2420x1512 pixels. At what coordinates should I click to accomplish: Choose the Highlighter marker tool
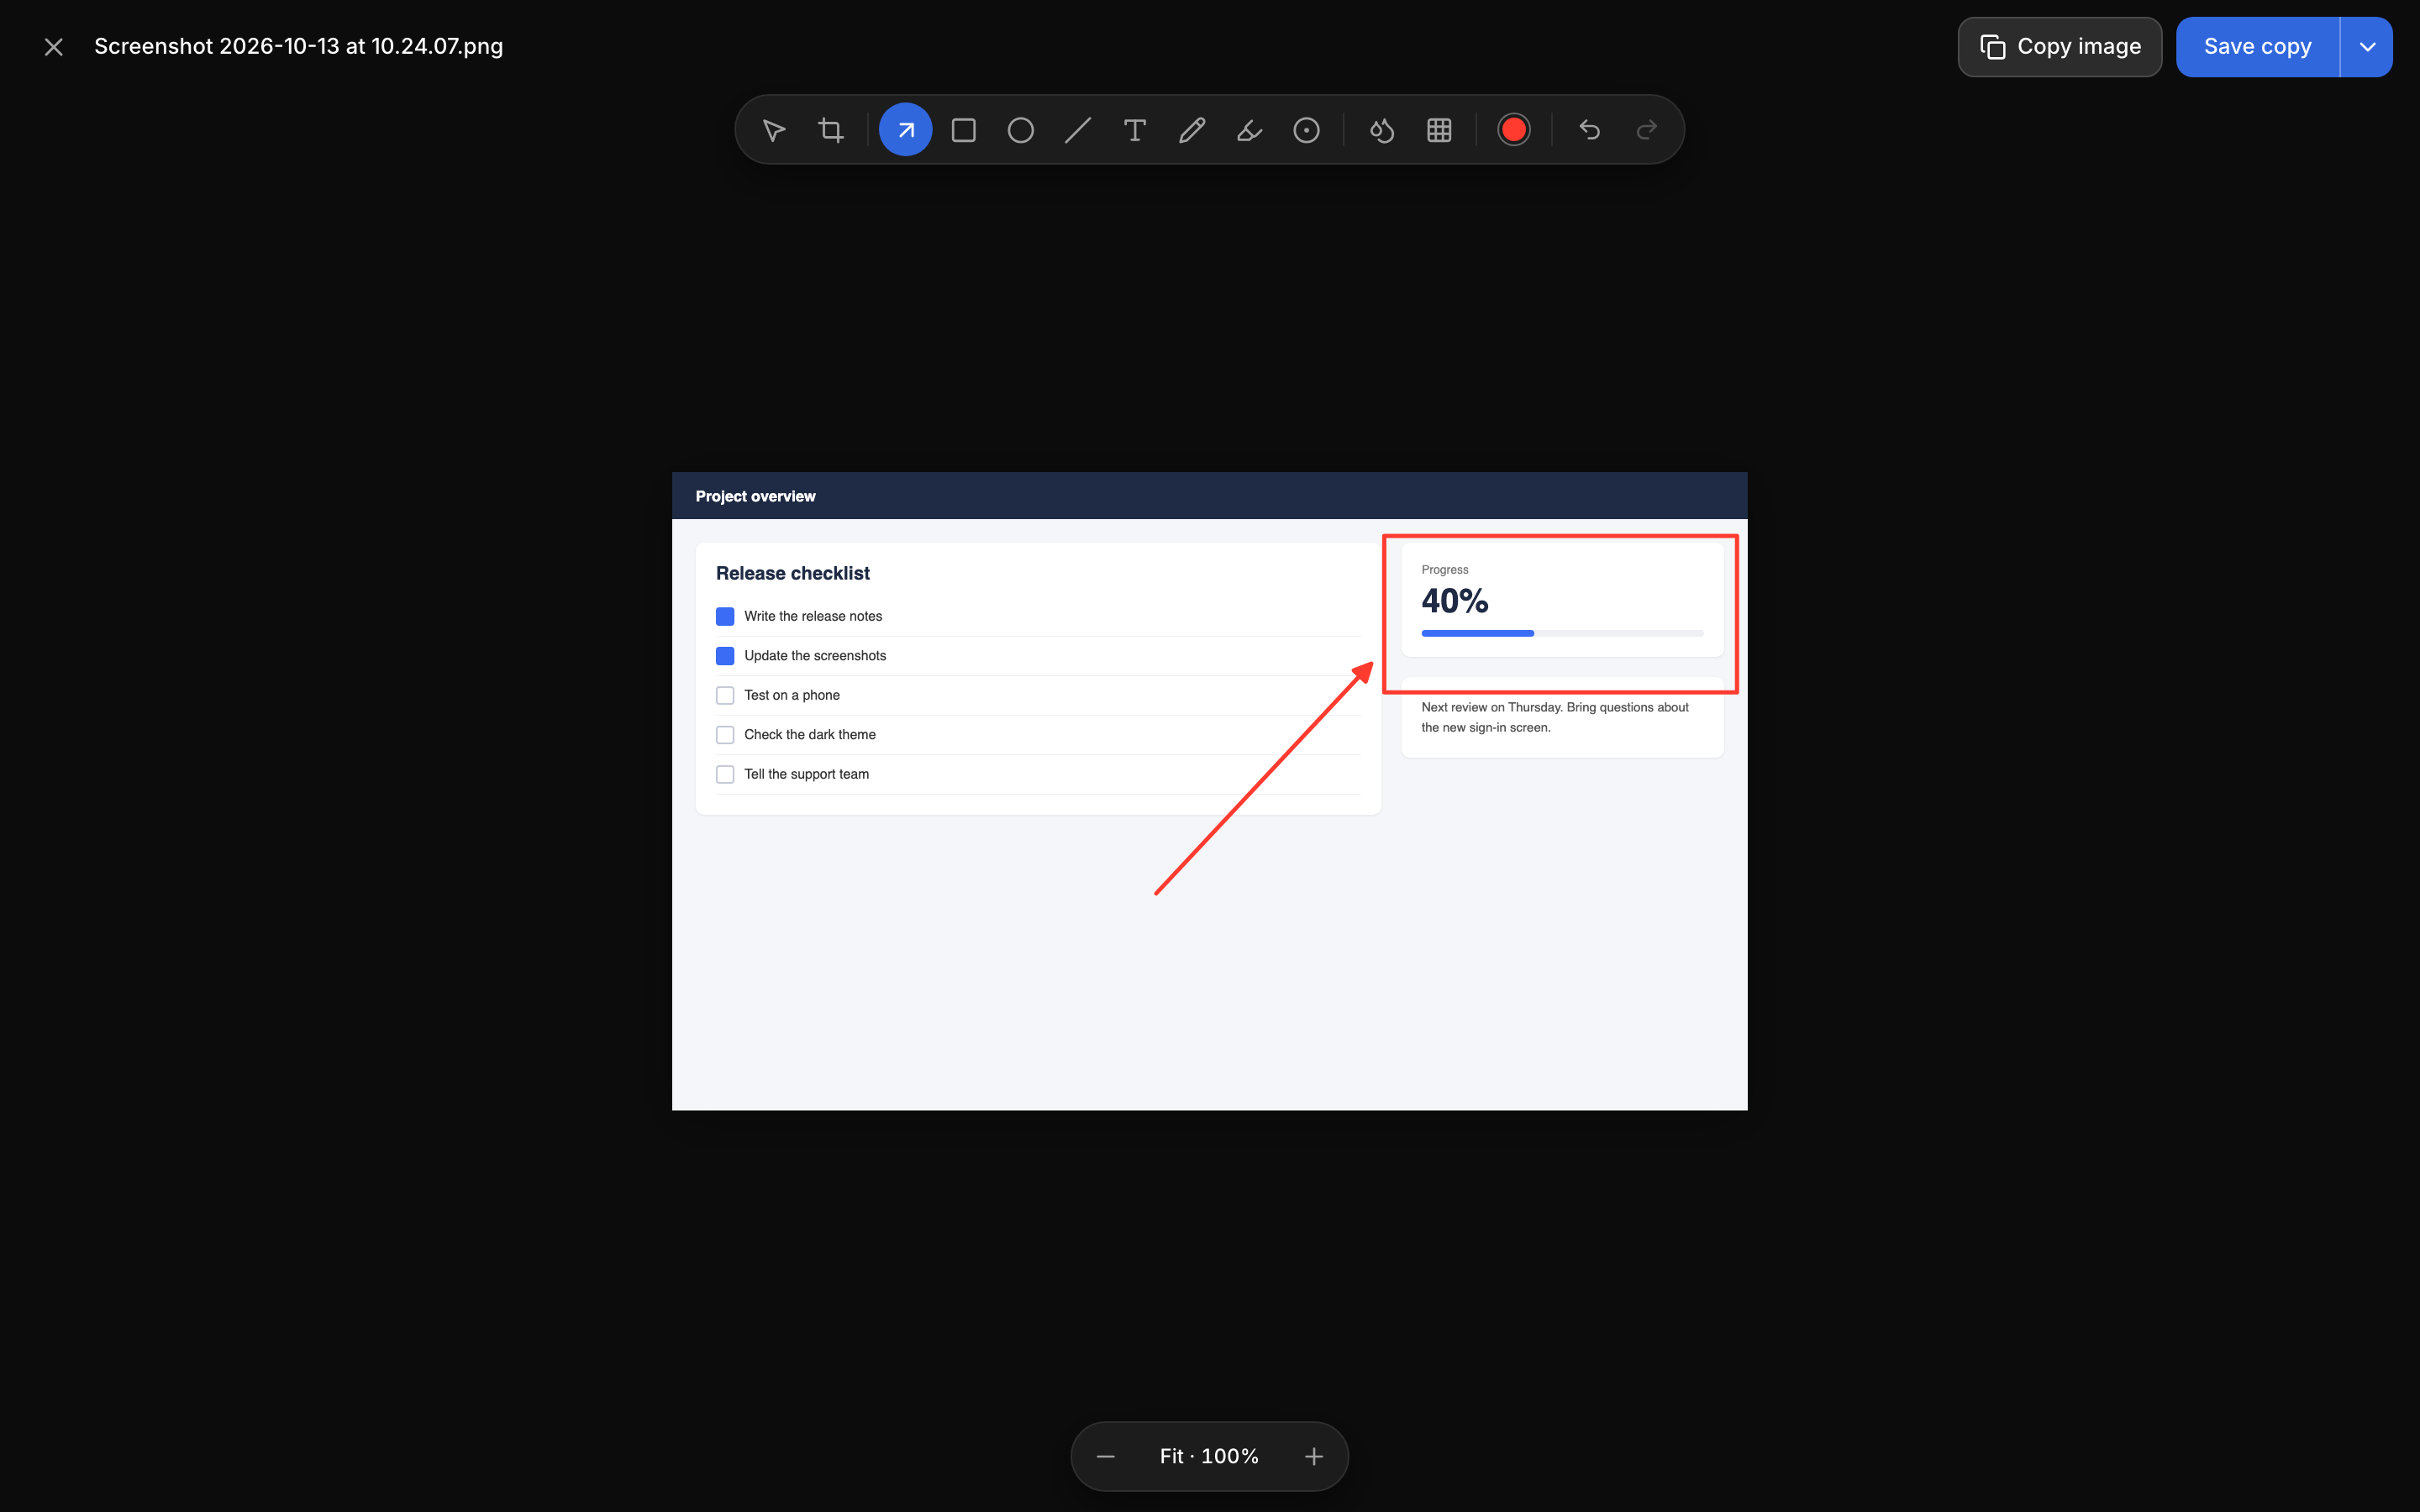(1249, 130)
